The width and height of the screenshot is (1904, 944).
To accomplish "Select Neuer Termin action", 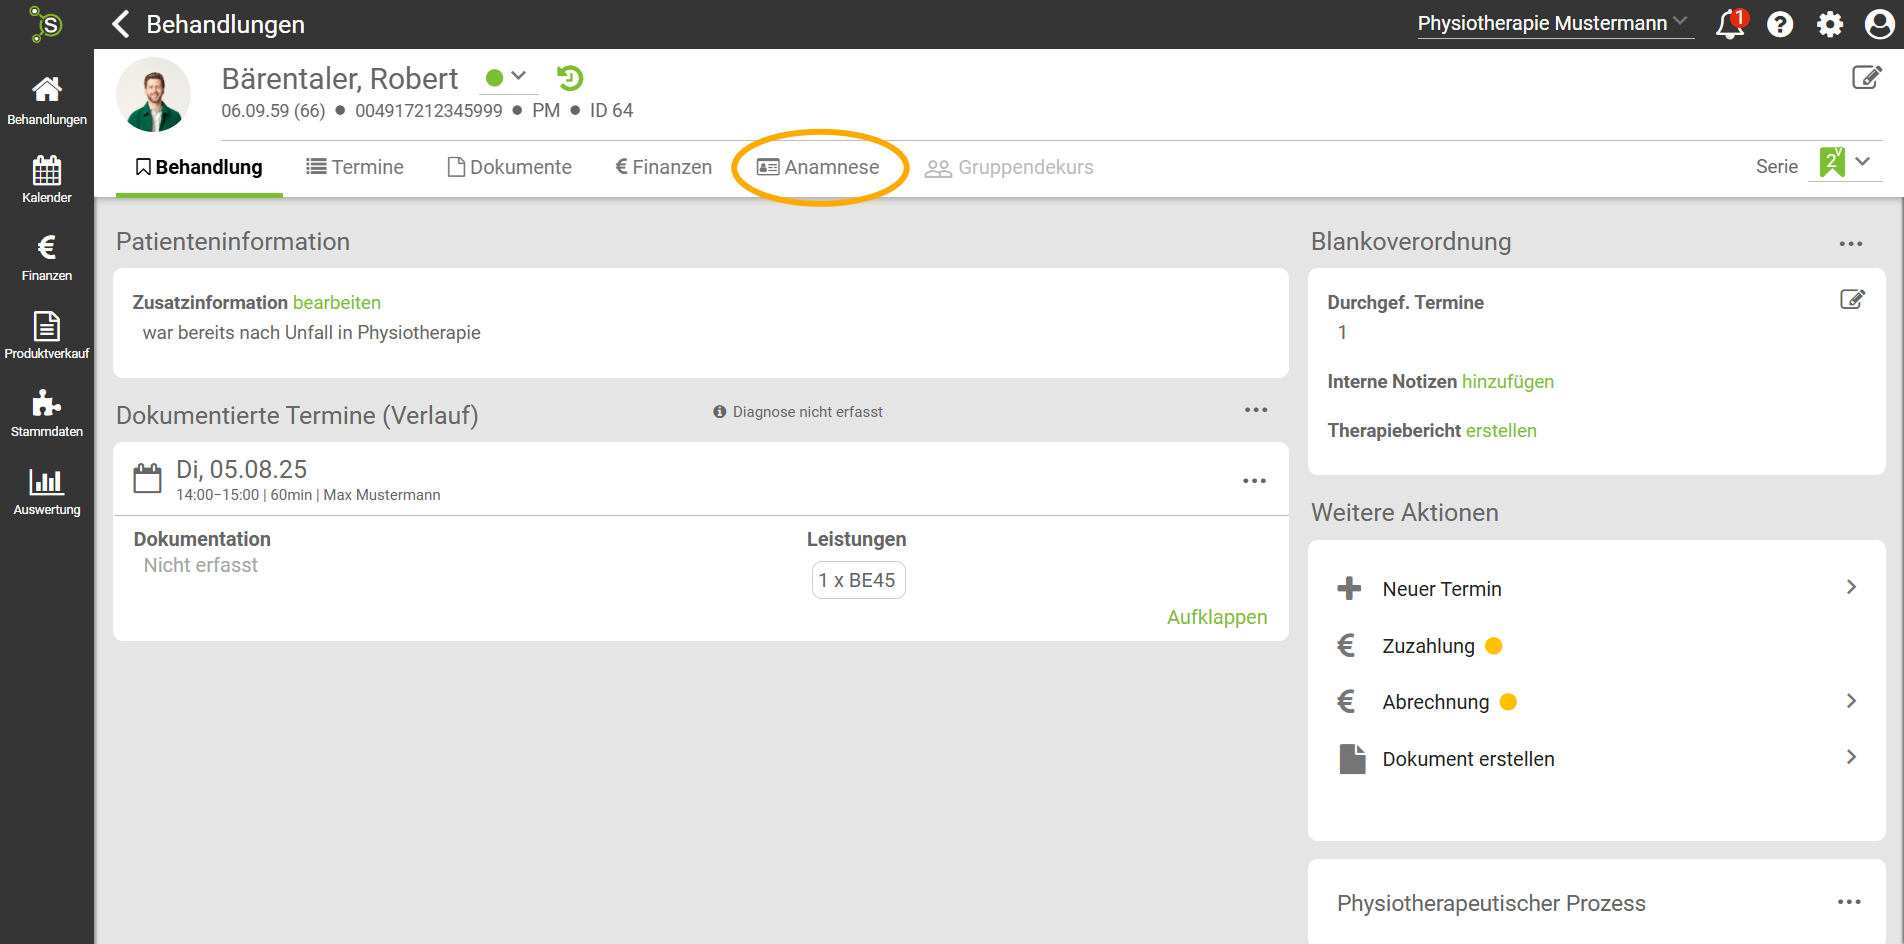I will 1441,589.
